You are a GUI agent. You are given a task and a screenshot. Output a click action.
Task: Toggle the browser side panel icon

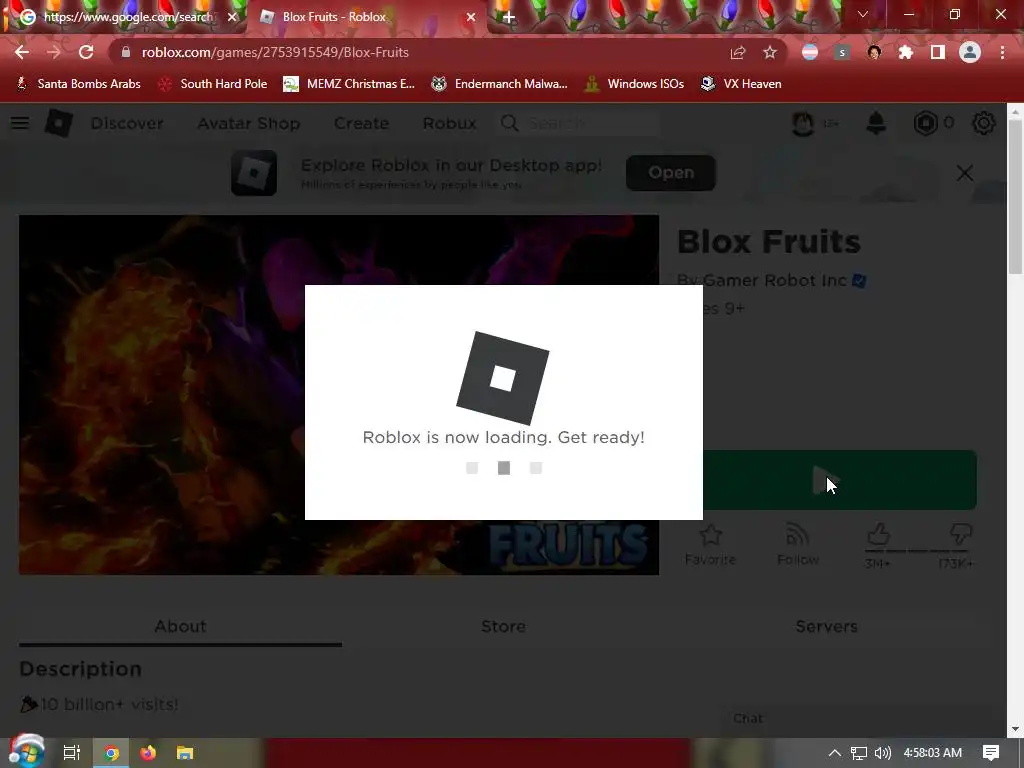938,52
